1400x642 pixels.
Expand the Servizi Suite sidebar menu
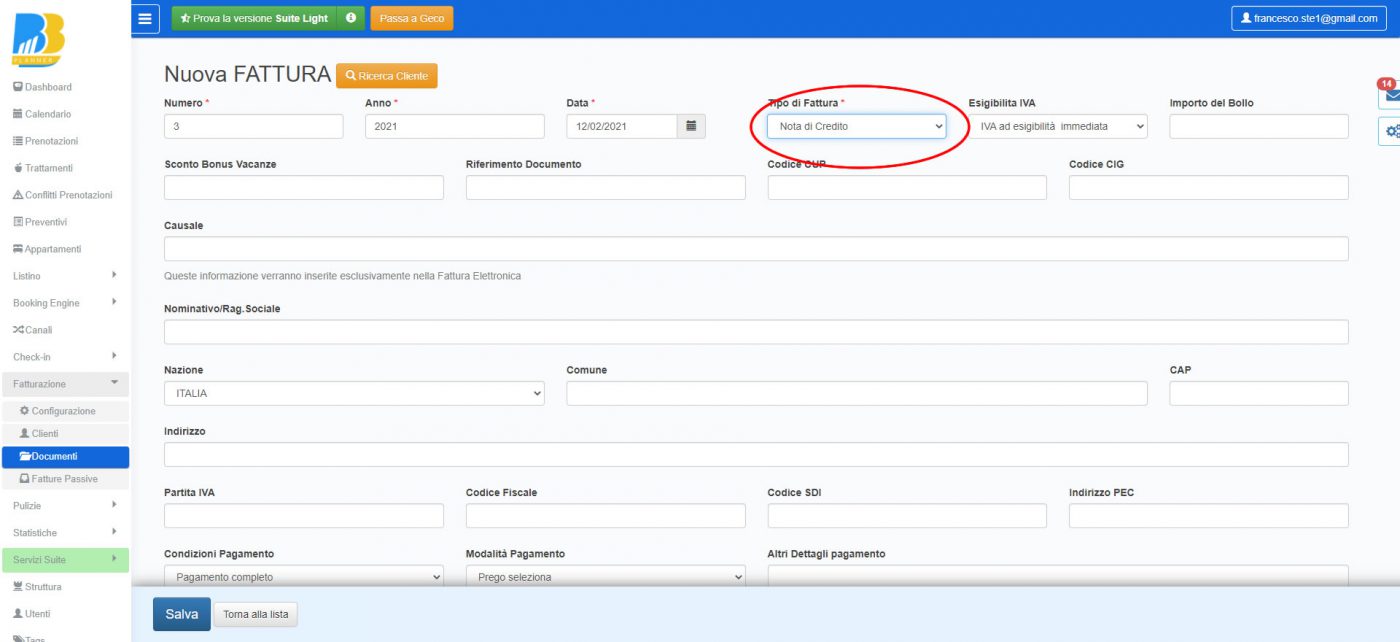click(65, 560)
